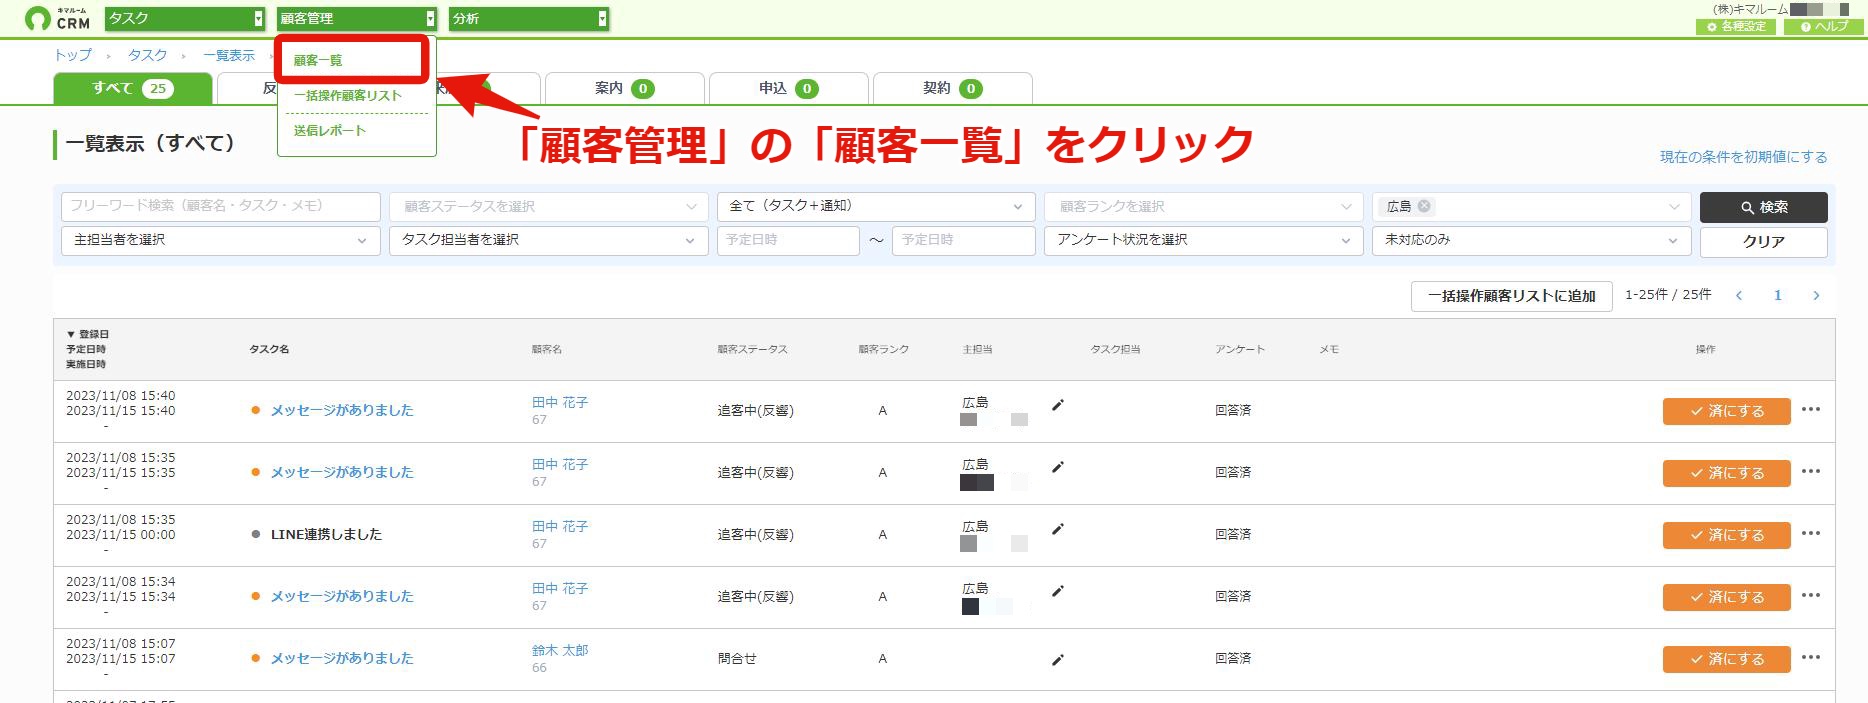1868x703 pixels.
Task: Remove the 広島 tag with its x icon
Action: click(1424, 206)
